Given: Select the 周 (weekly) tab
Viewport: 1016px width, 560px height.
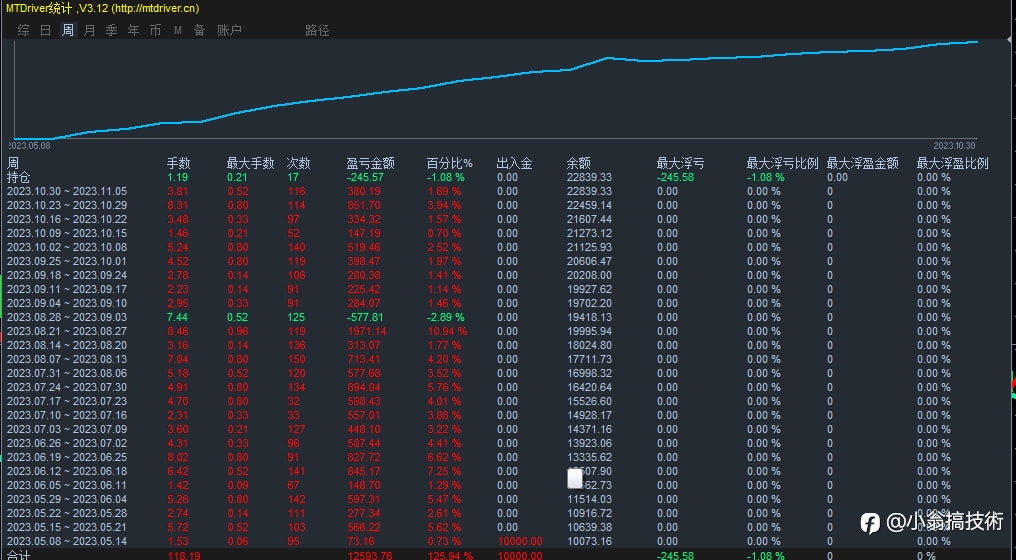Looking at the screenshot, I should point(68,30).
